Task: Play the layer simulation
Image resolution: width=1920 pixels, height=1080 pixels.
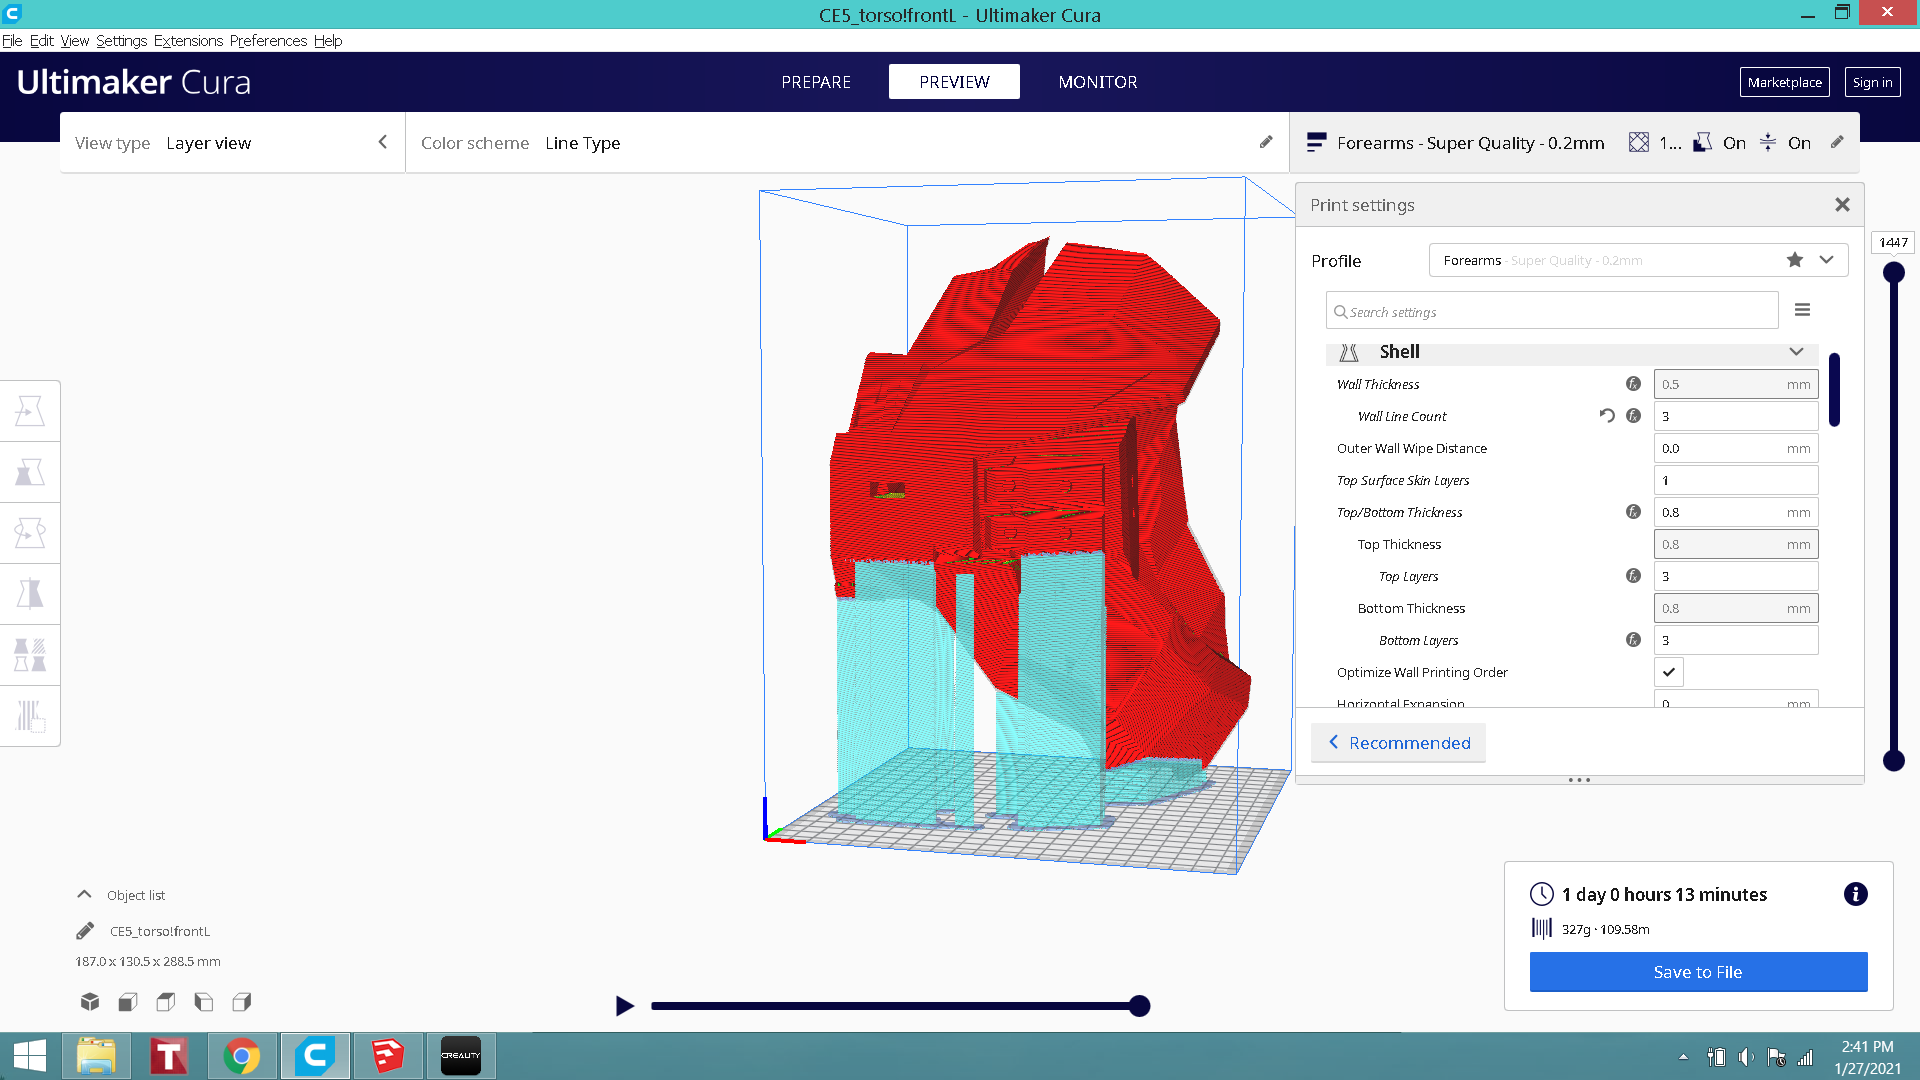Action: point(624,1005)
